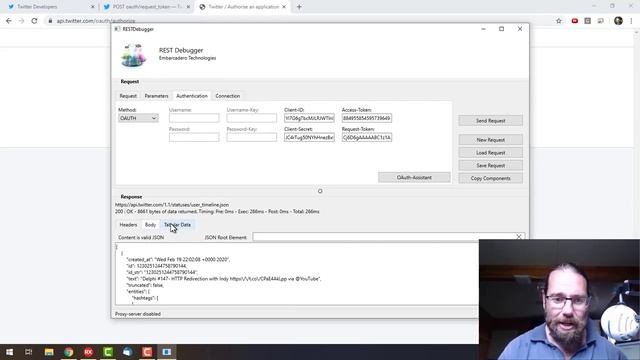Click the Access-Token input field
This screenshot has width=640, height=360.
(x=367, y=118)
